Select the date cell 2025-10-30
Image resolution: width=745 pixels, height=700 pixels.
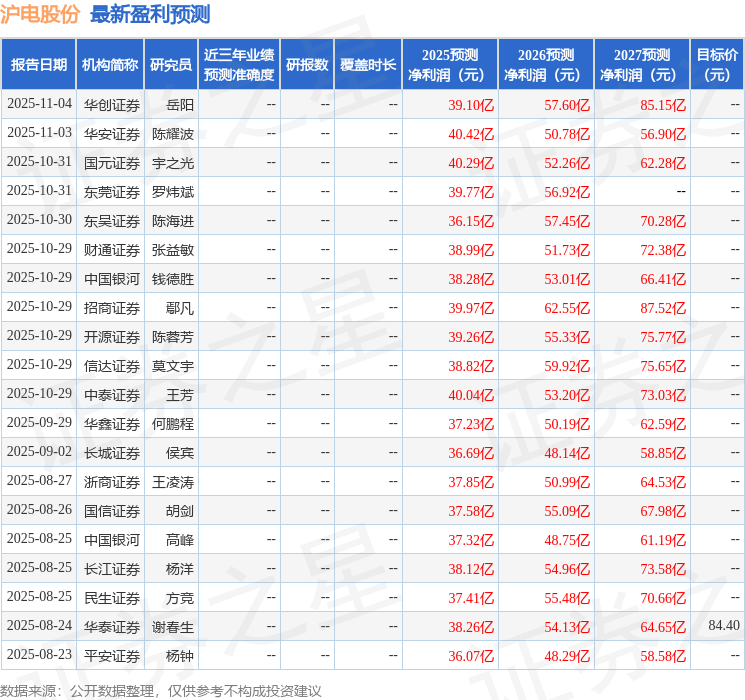(x=39, y=220)
